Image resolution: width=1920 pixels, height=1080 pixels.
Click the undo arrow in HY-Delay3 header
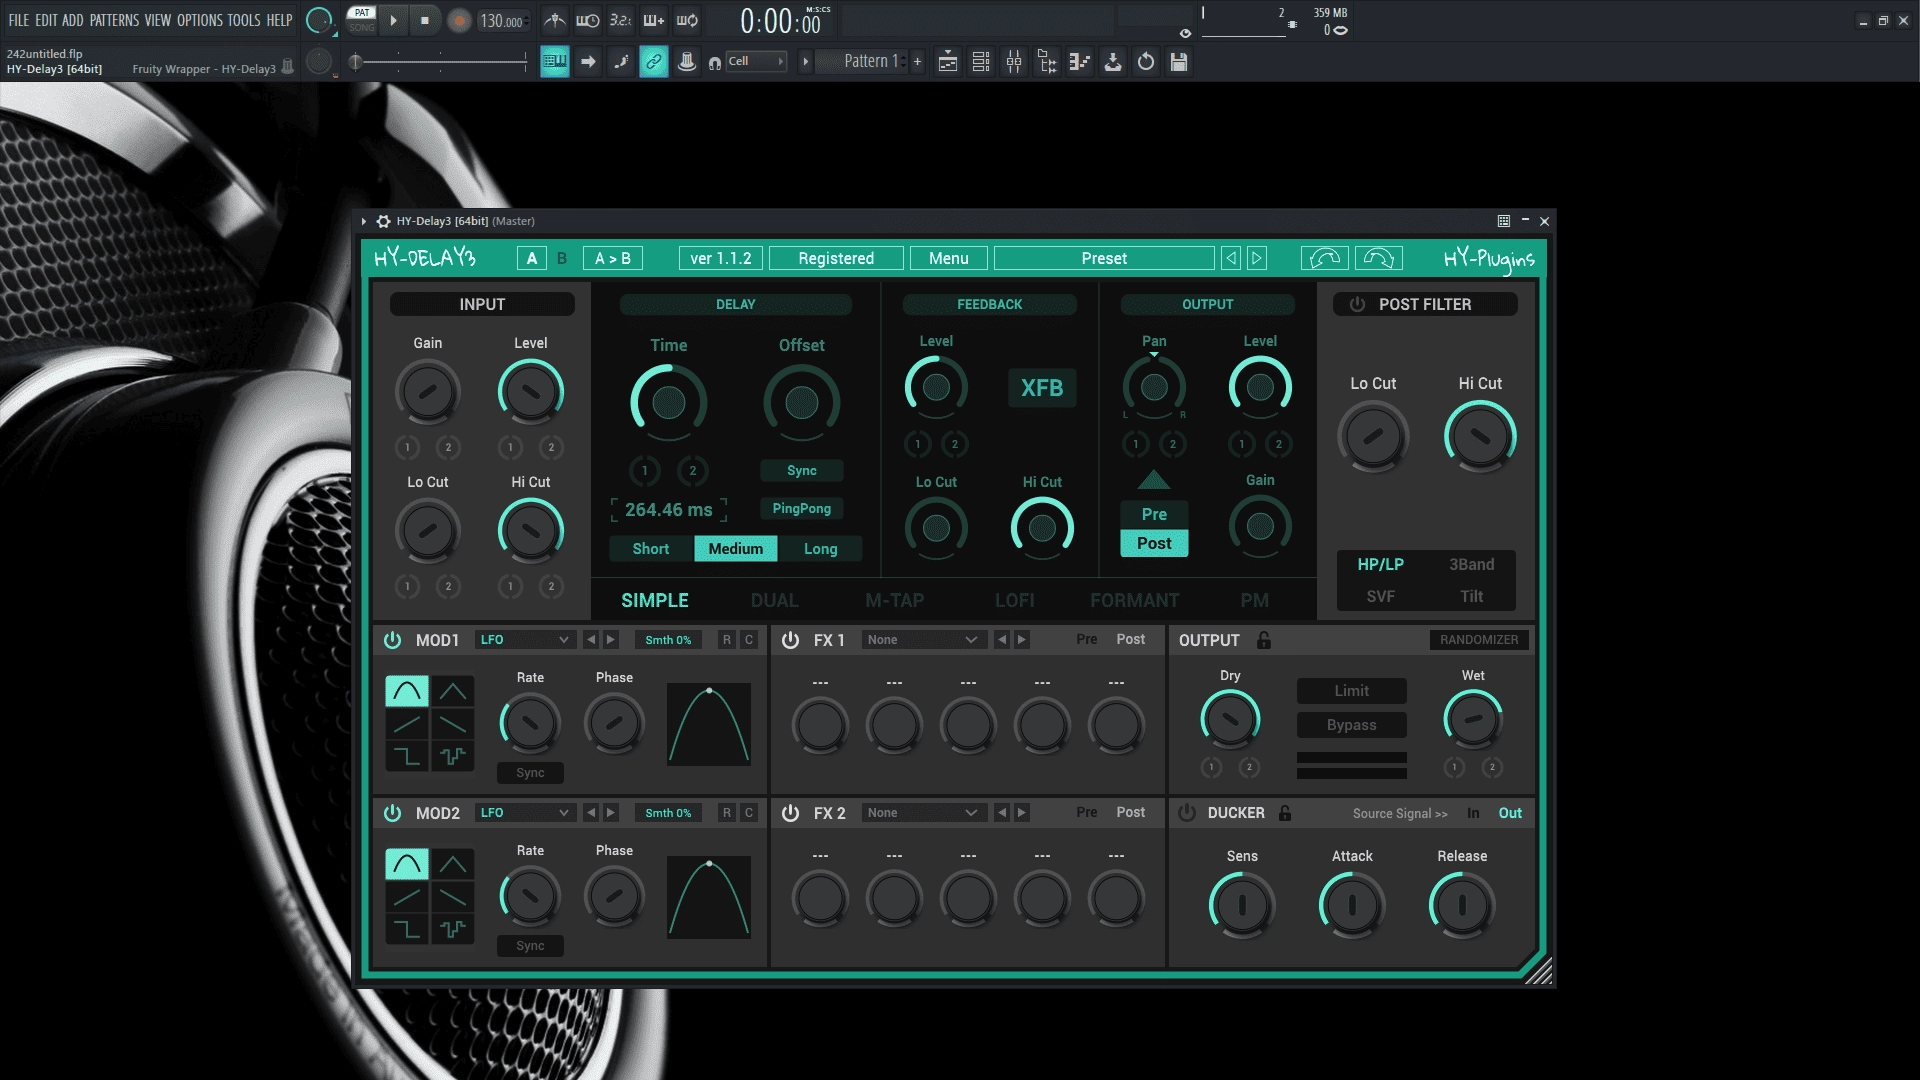pyautogui.click(x=1325, y=258)
